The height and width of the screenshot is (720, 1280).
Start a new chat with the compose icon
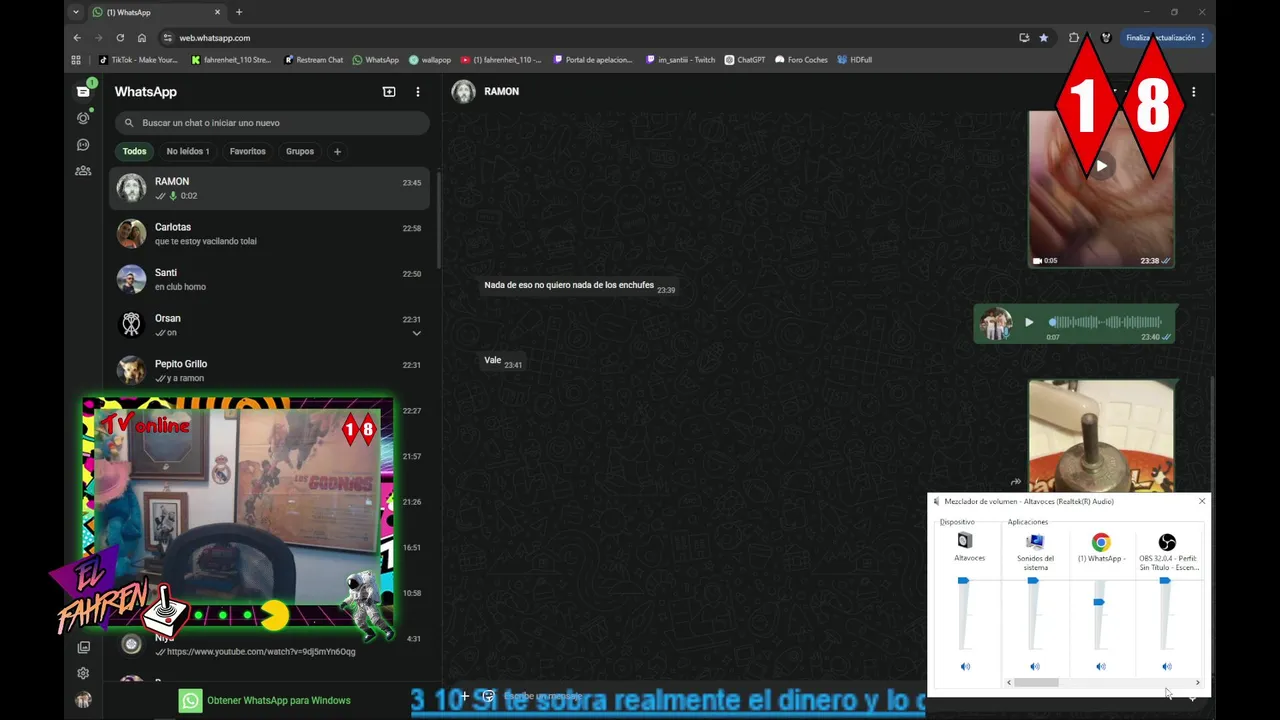(389, 91)
